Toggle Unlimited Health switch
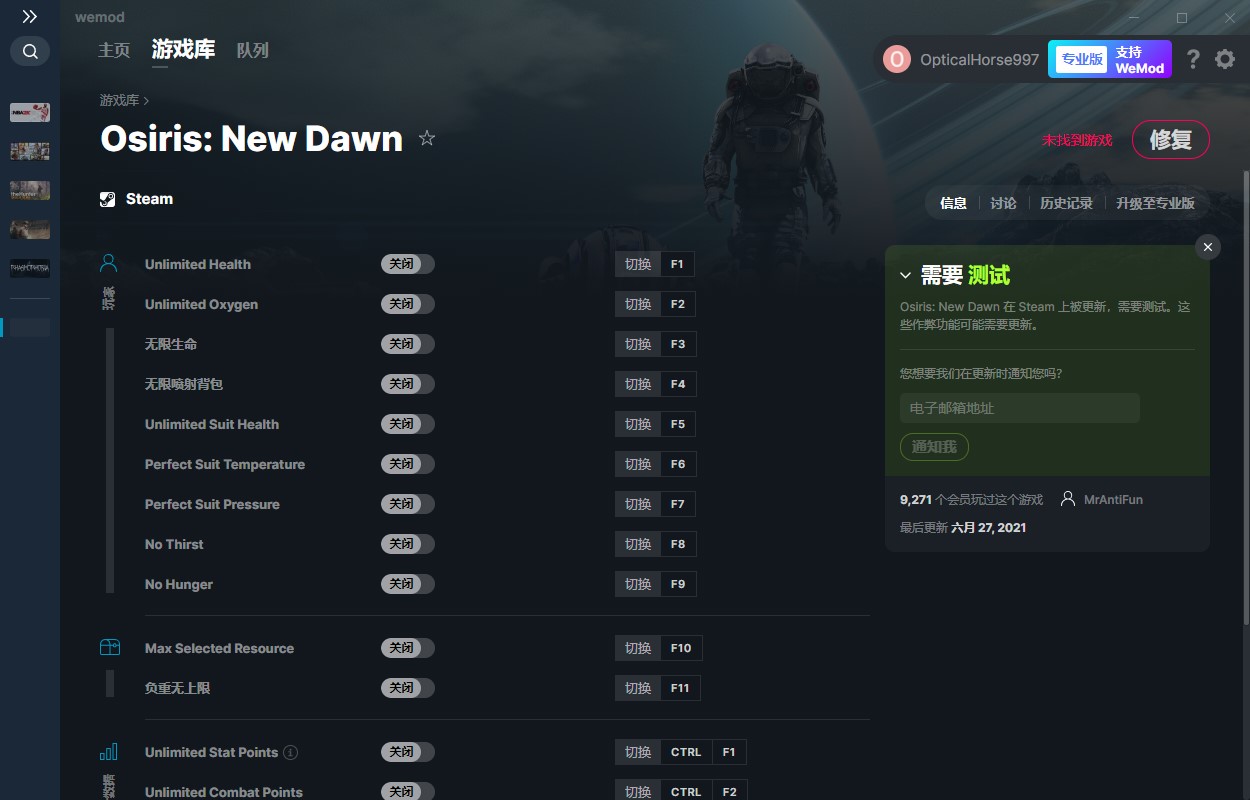 (x=408, y=264)
